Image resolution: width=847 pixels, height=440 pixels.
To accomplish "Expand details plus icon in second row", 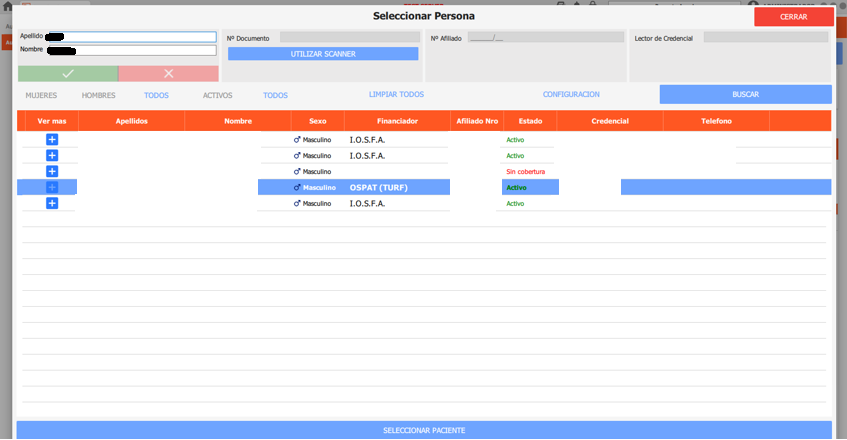I will pos(52,156).
